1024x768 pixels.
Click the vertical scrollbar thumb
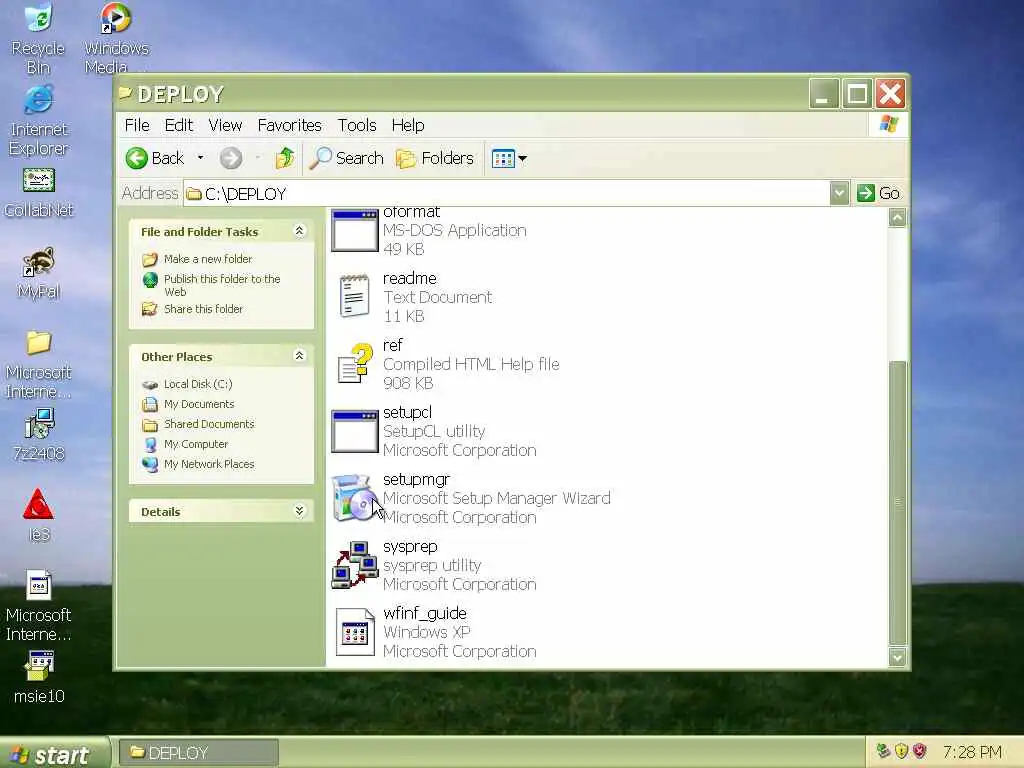[897, 502]
